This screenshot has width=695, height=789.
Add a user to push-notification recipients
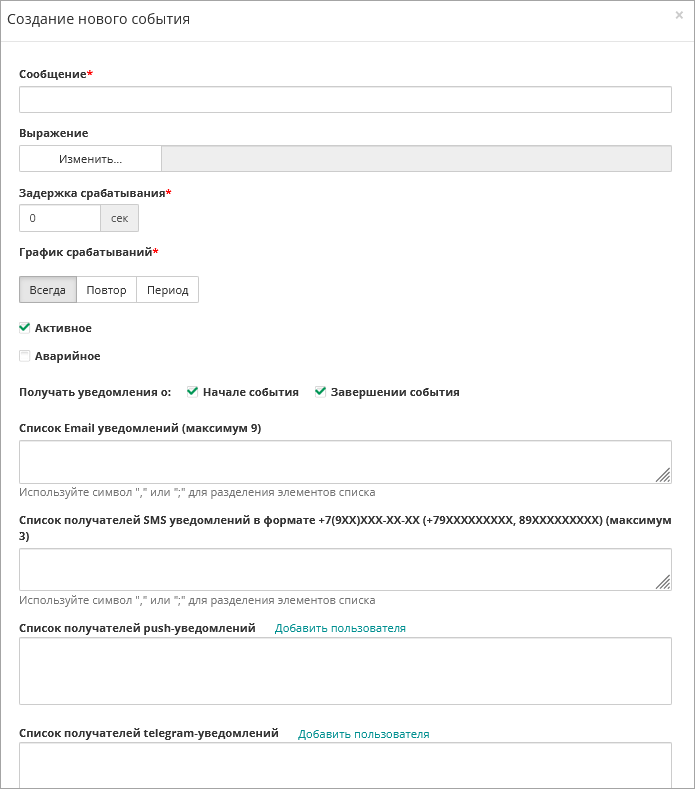point(340,628)
